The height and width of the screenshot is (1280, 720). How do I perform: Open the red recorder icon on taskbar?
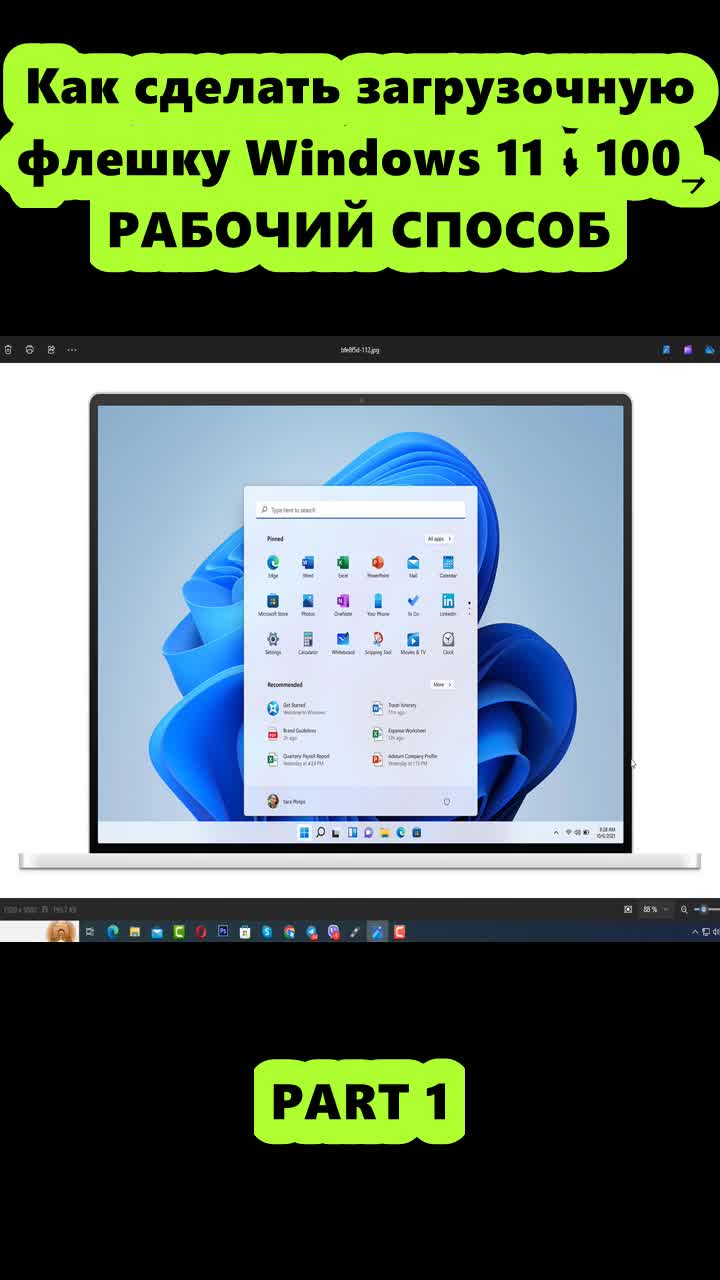tap(400, 931)
